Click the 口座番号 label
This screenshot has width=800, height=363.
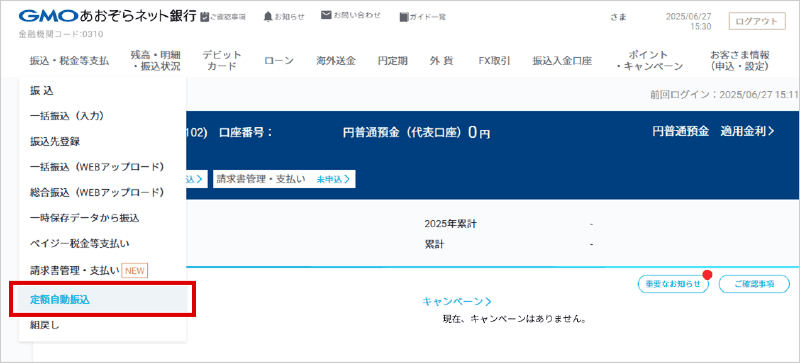(x=246, y=132)
